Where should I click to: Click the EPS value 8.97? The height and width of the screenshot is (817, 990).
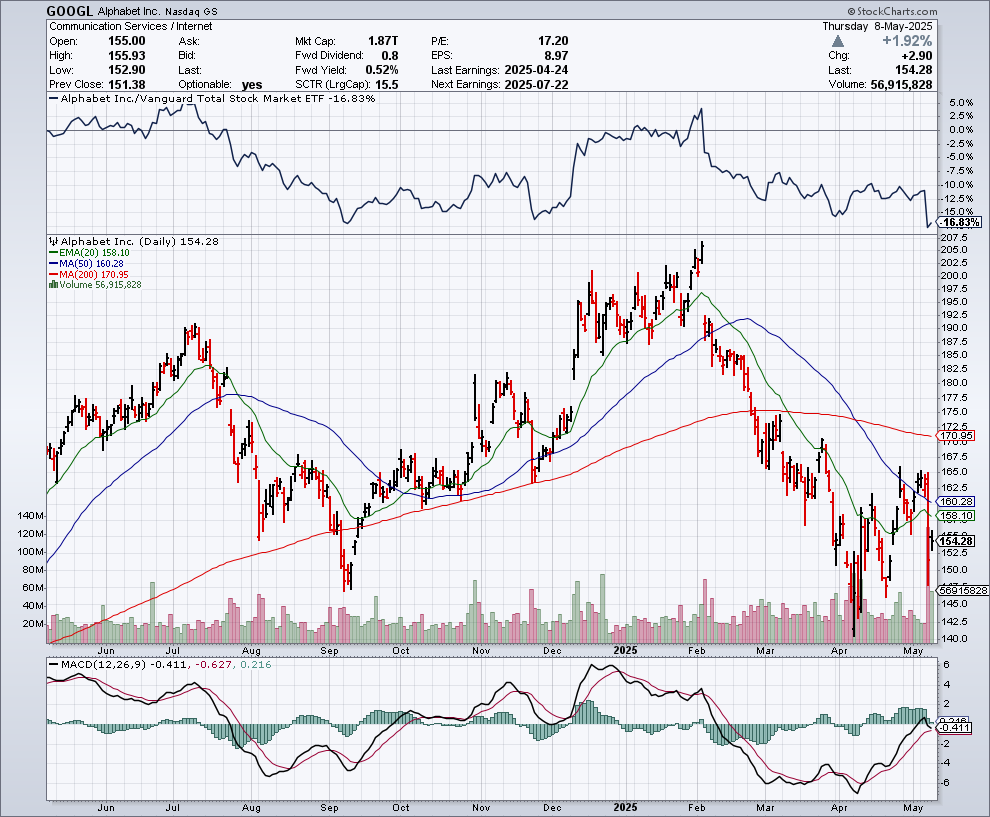556,56
